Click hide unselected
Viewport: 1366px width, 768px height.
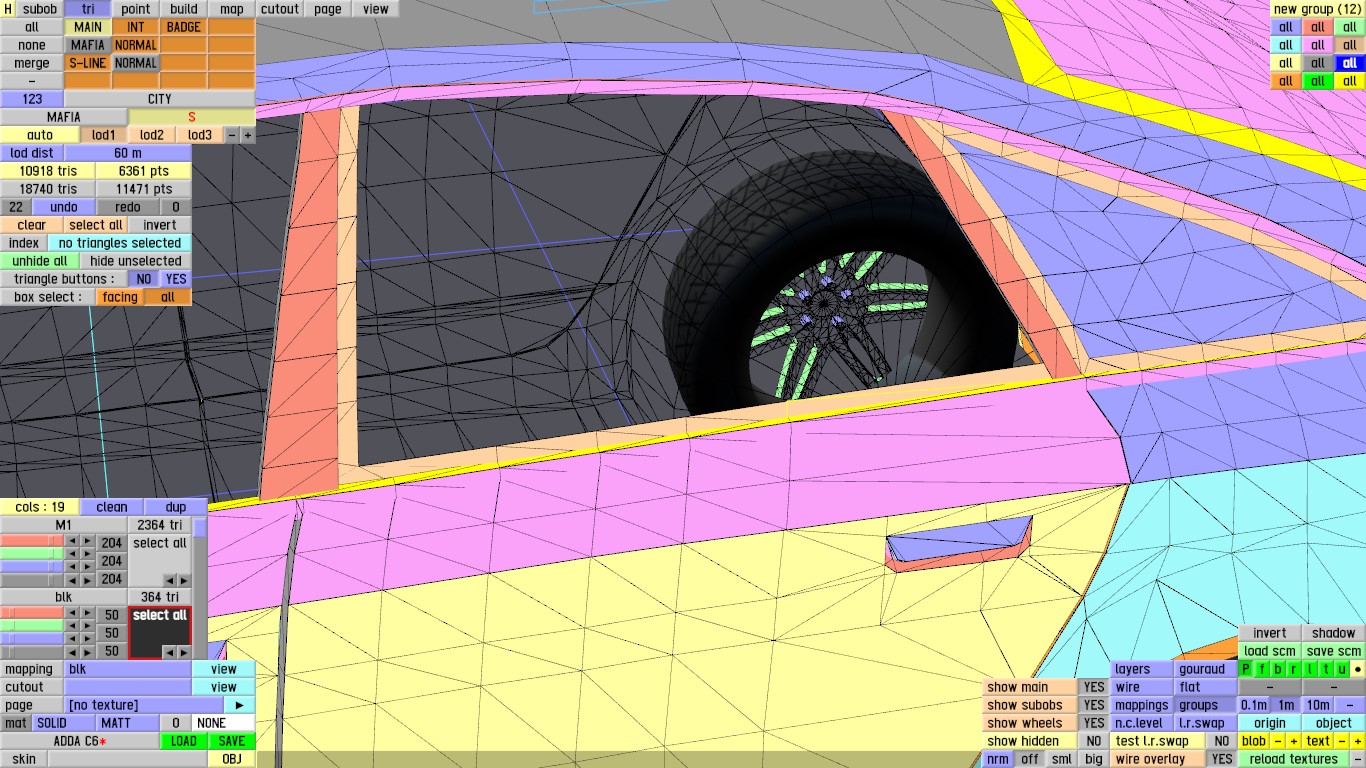(x=136, y=261)
